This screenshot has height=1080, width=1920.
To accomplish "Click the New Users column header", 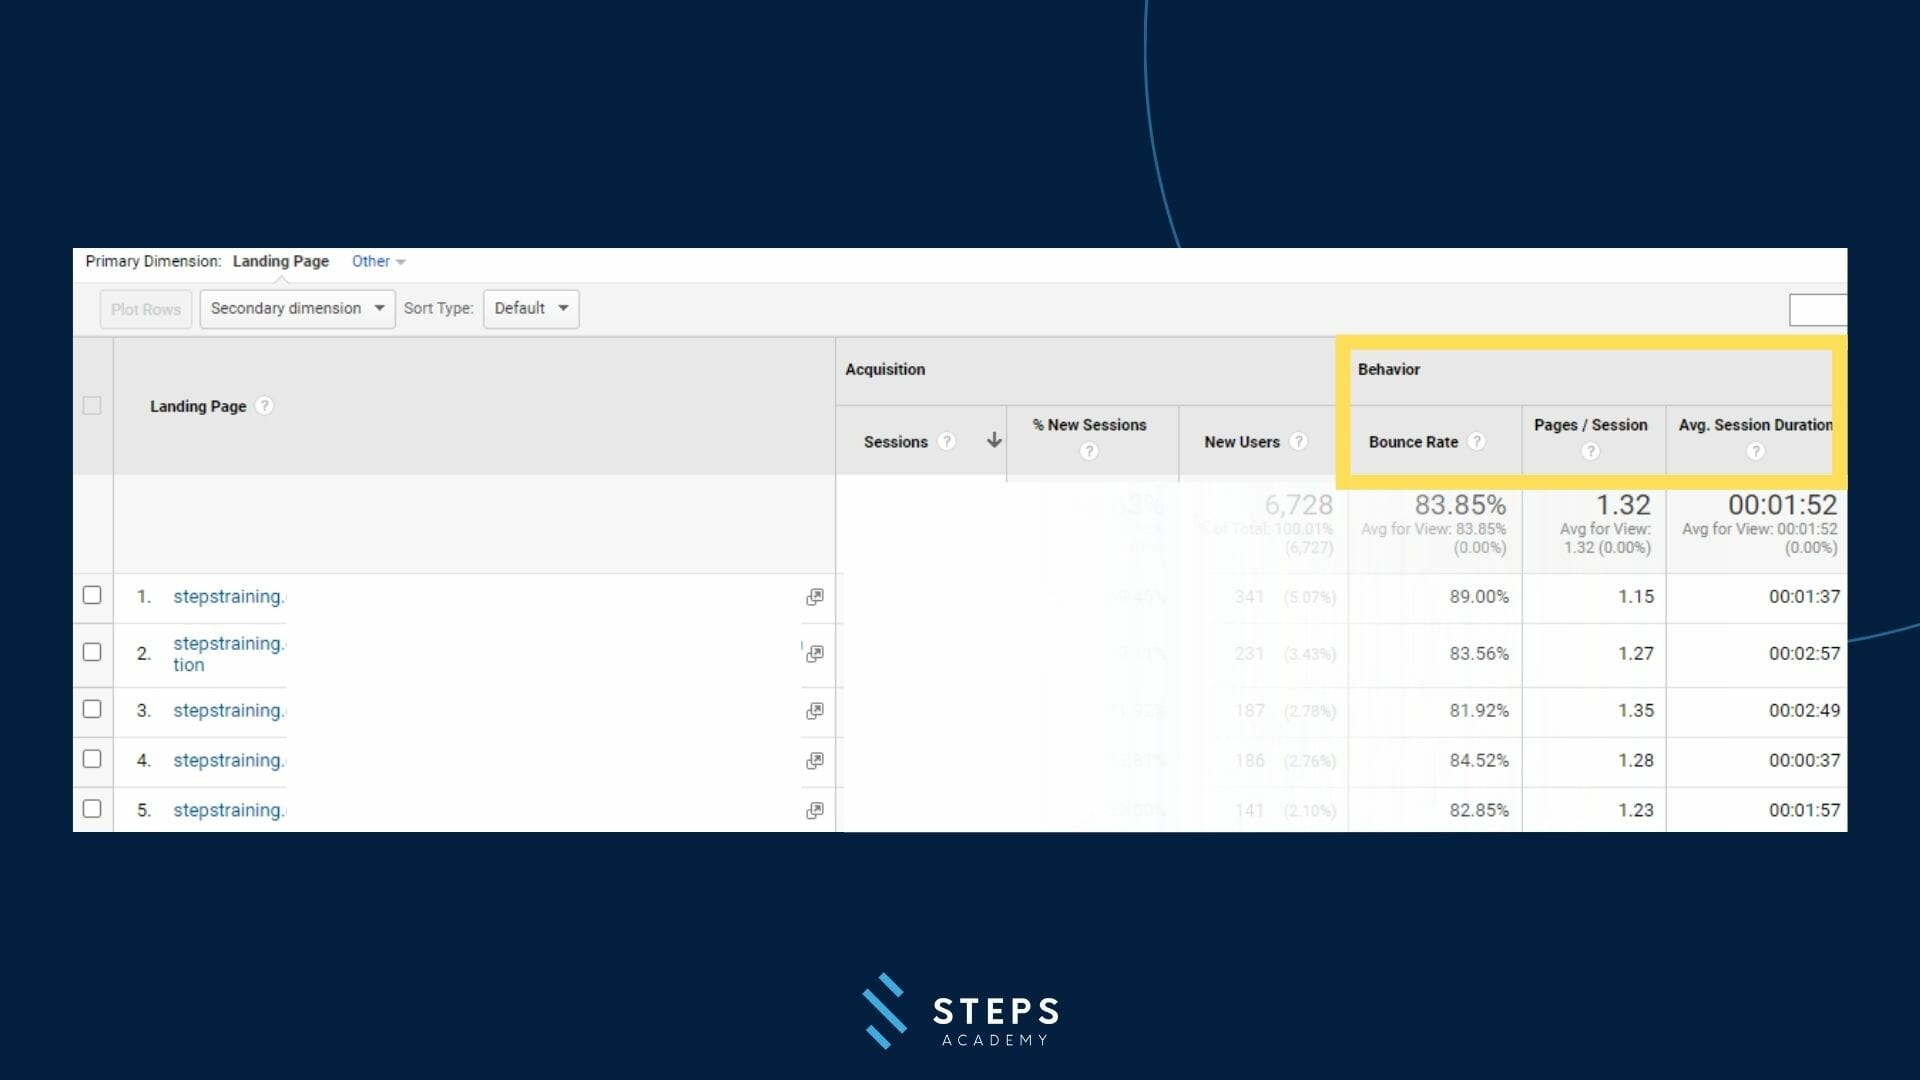I will click(1241, 442).
